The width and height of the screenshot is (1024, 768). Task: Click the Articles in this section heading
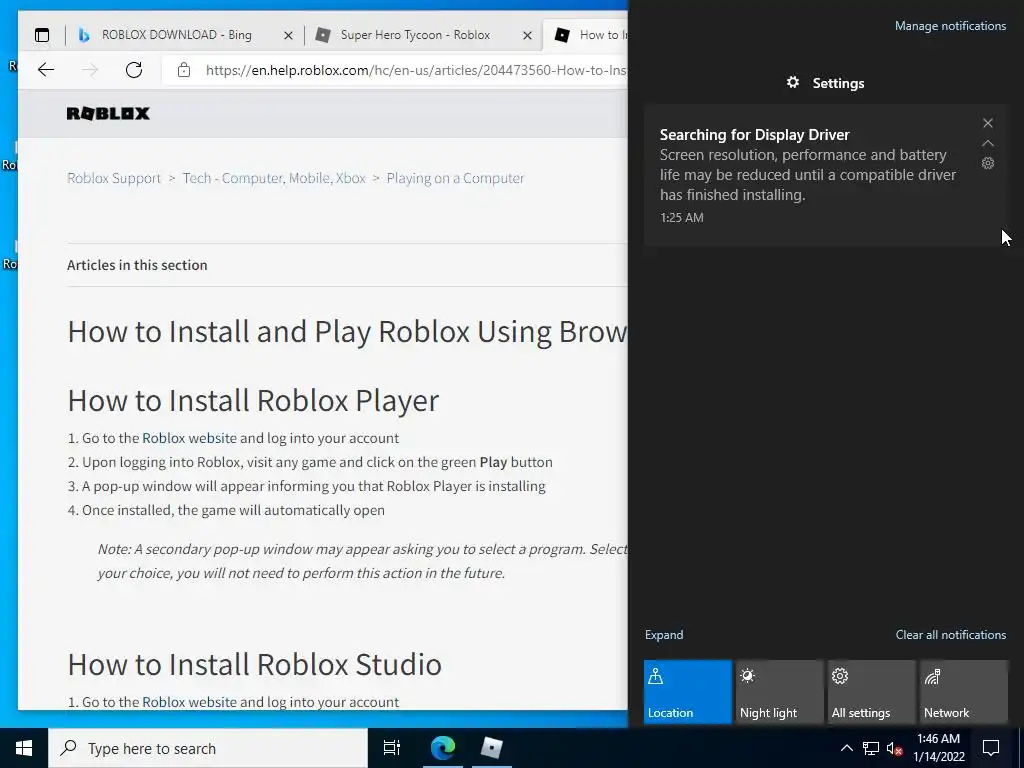click(x=137, y=265)
